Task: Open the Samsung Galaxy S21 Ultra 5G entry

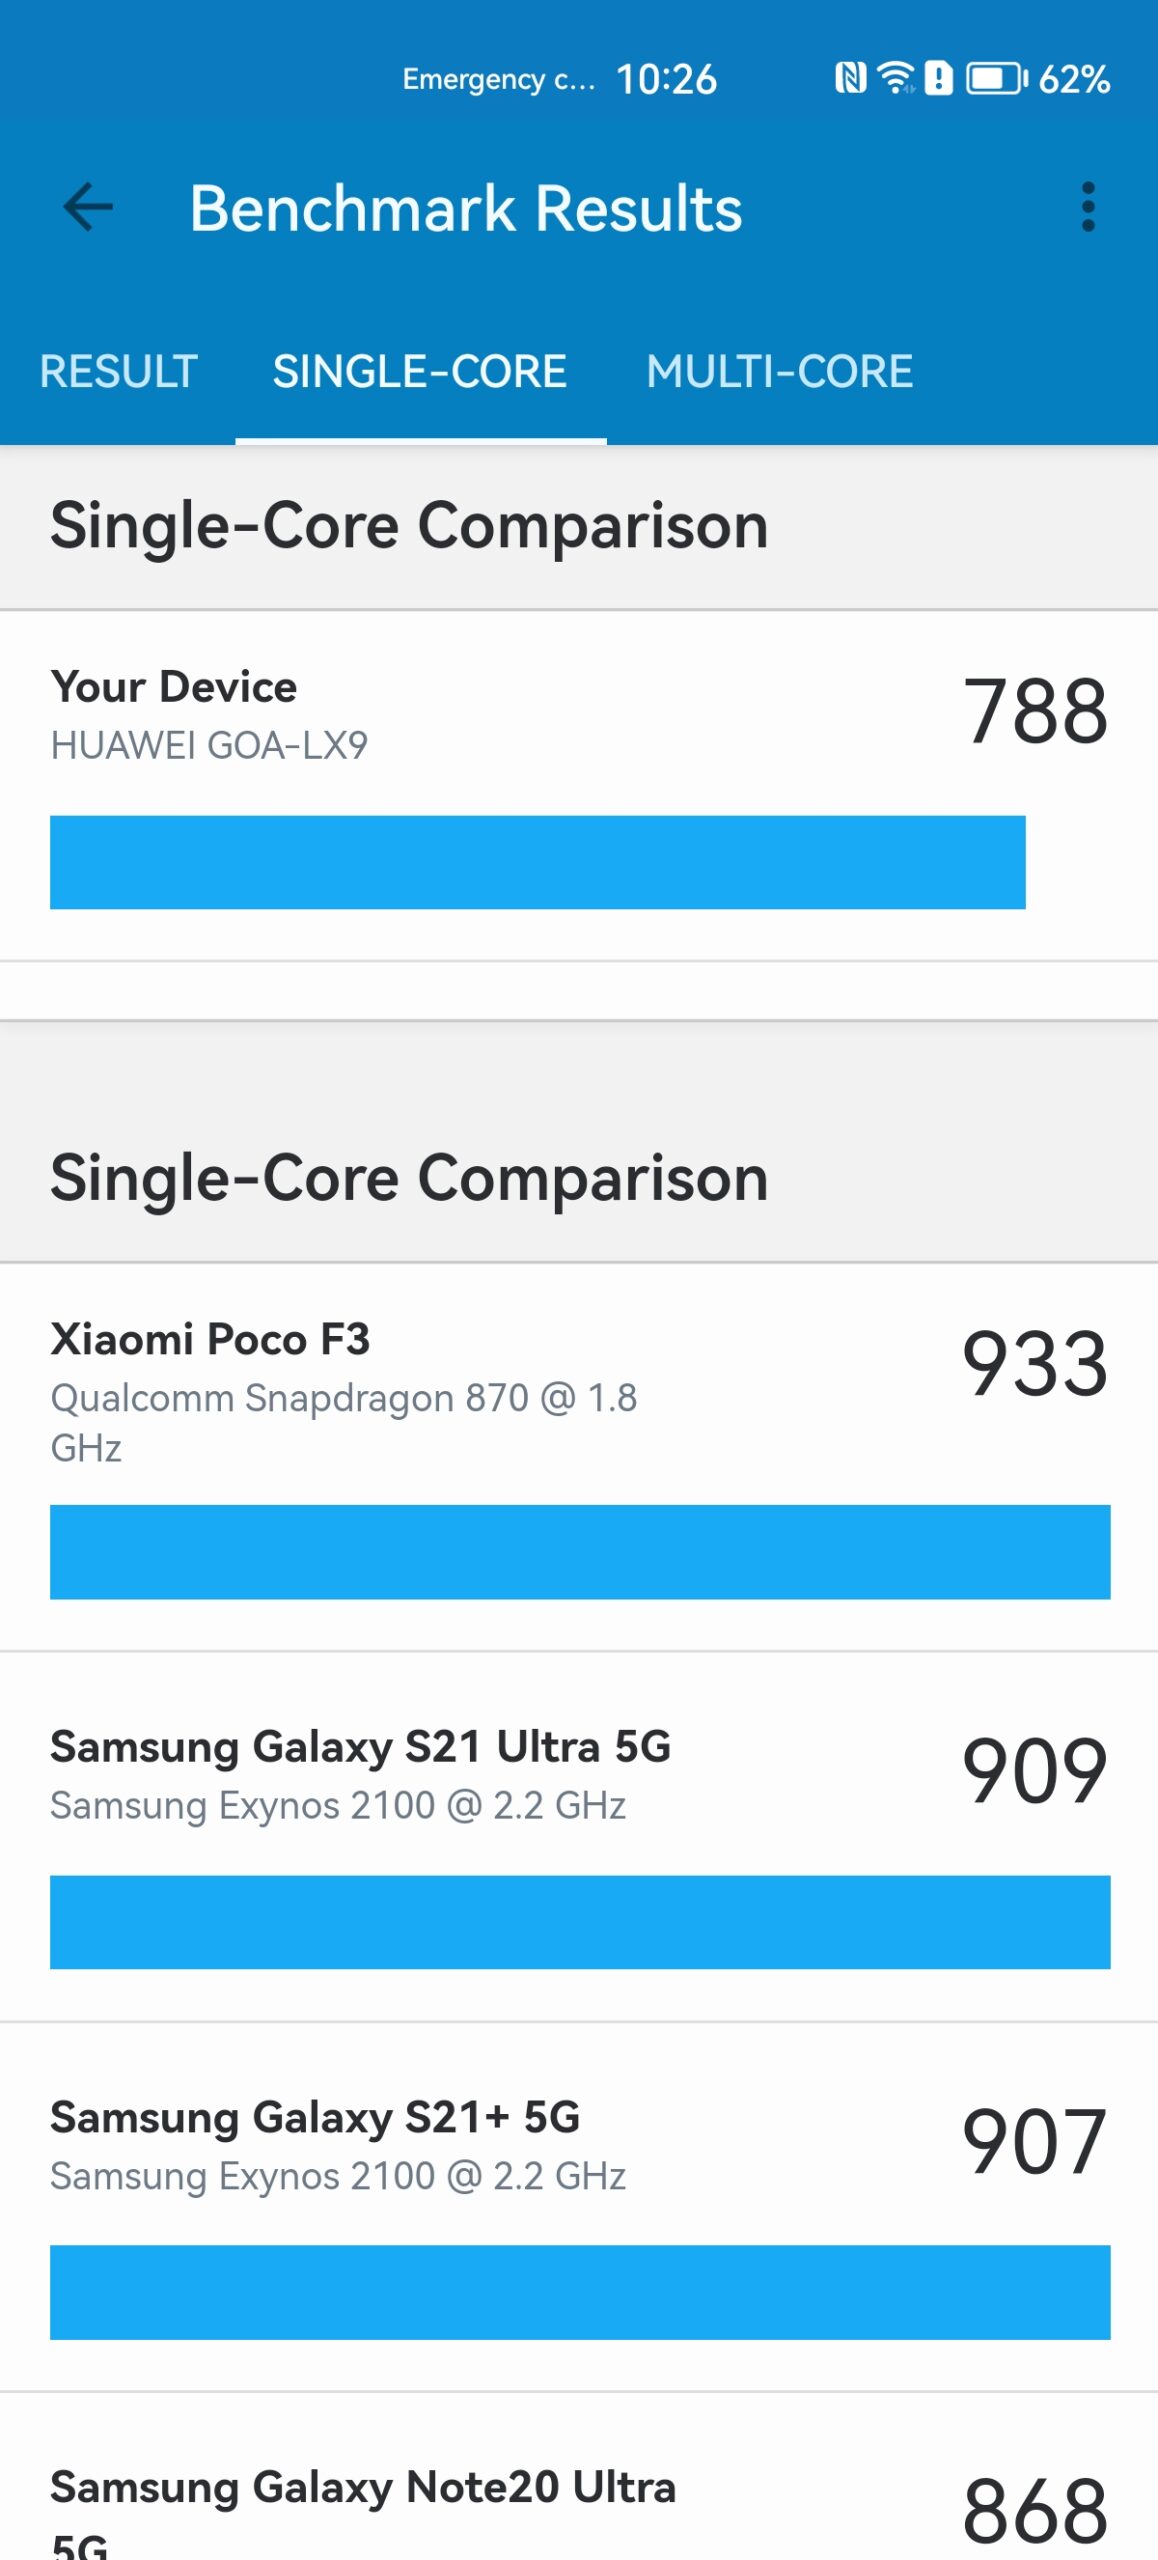Action: click(x=579, y=1837)
